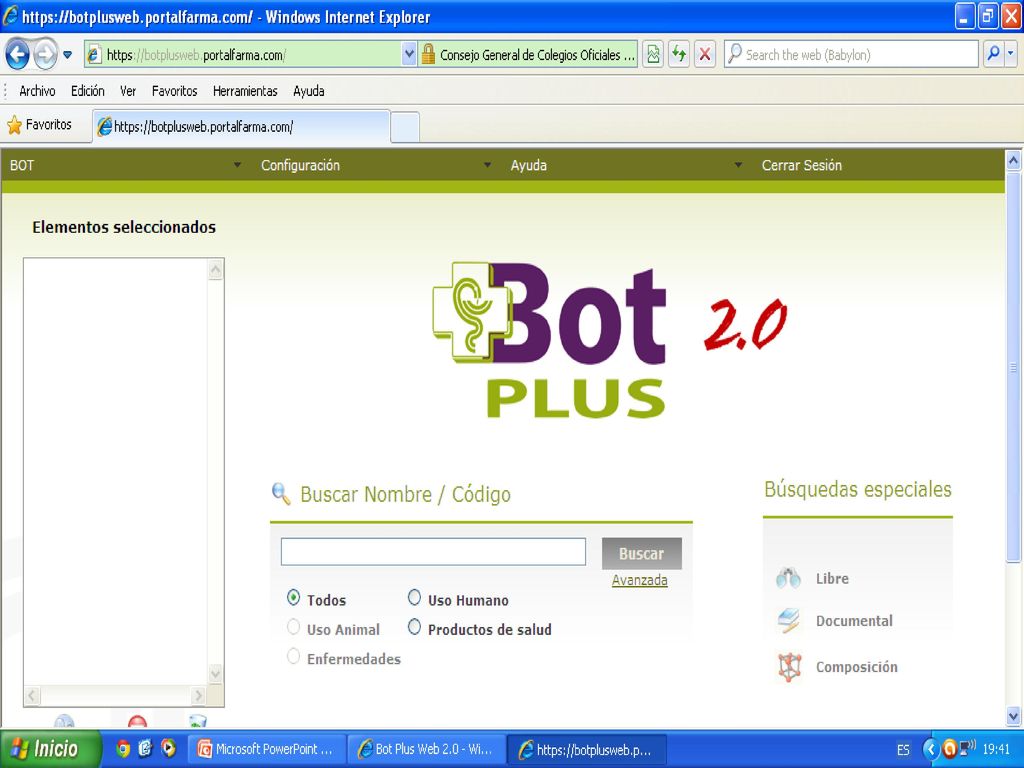1024x768 pixels.
Task: Open the BOT menu in the green bar
Action: click(x=22, y=165)
